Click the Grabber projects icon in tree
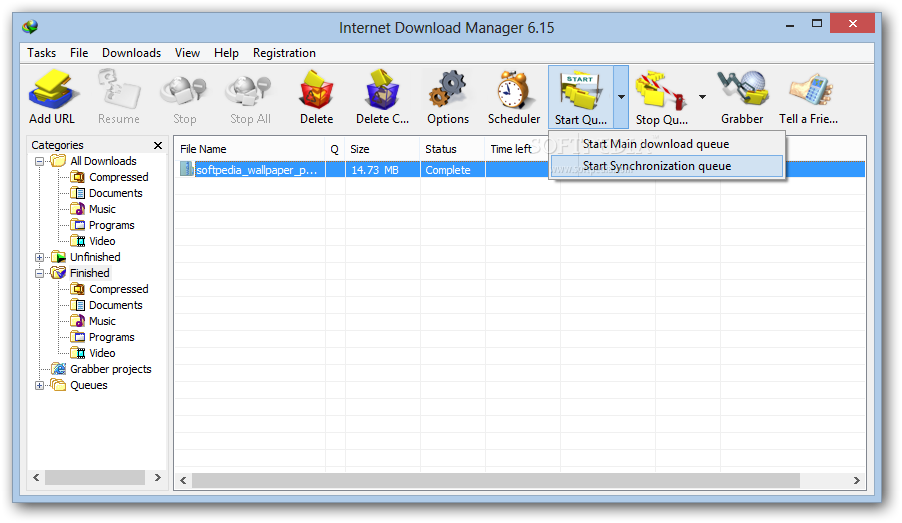Image resolution: width=902 pixels, height=523 pixels. coord(58,369)
